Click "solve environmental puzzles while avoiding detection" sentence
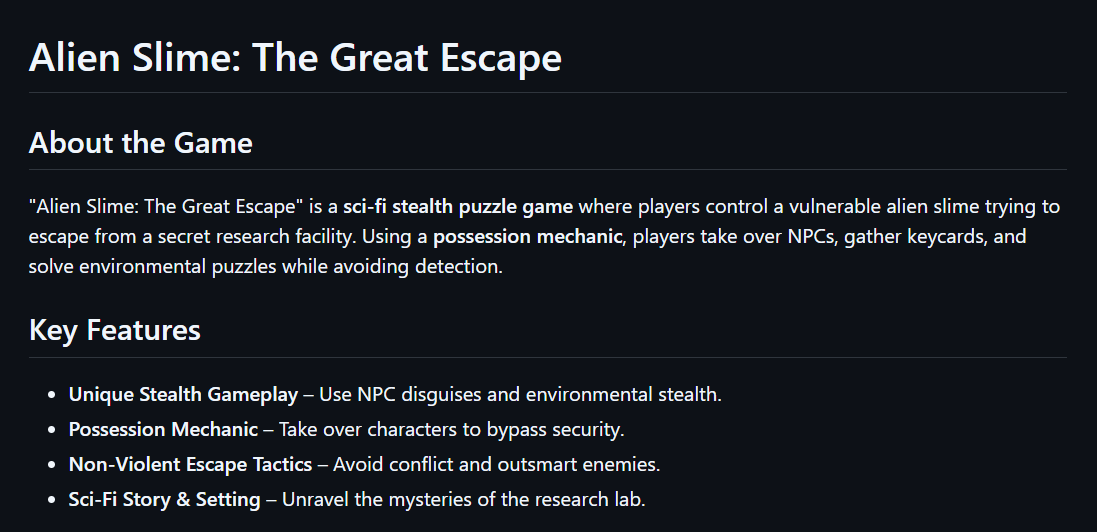Viewport: 1097px width, 532px height. (265, 267)
